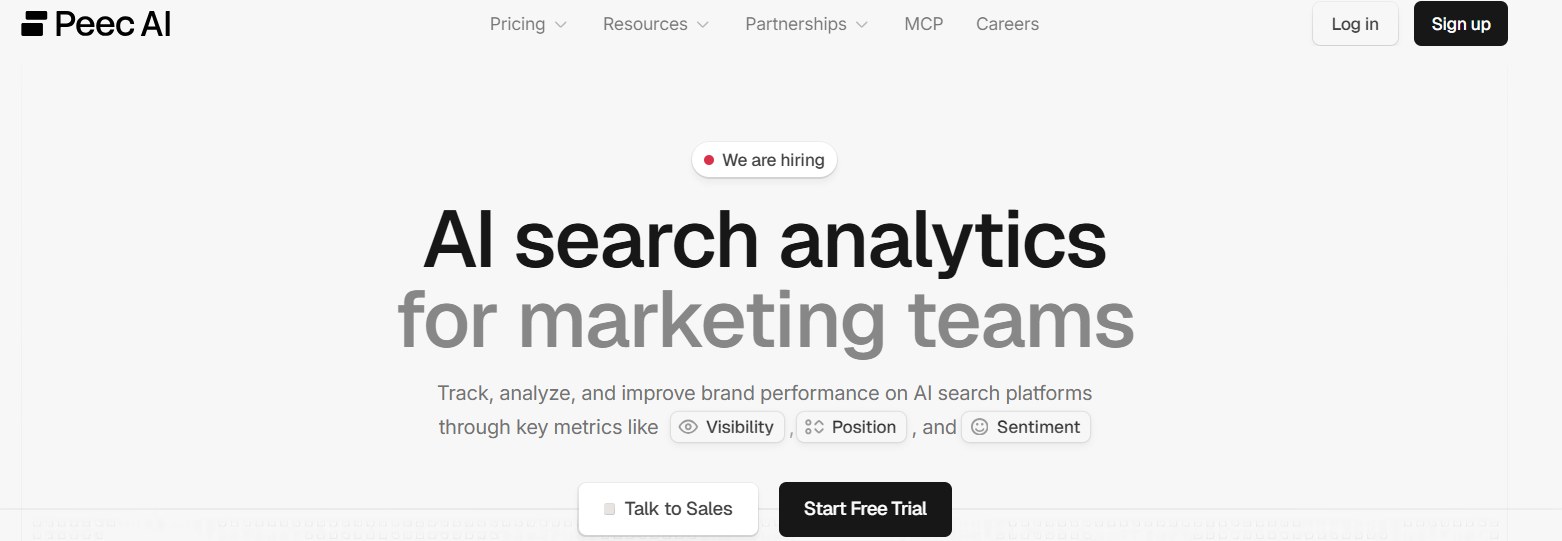This screenshot has height=541, width=1562.
Task: Click the Position metric icon
Action: 814,427
